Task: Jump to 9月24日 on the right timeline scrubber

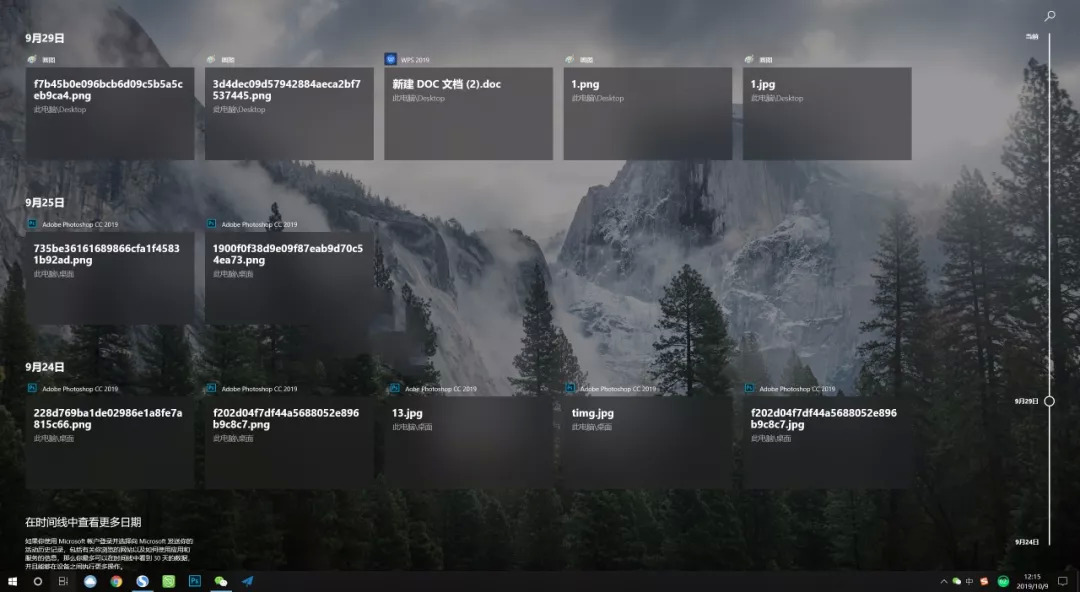Action: (1026, 542)
